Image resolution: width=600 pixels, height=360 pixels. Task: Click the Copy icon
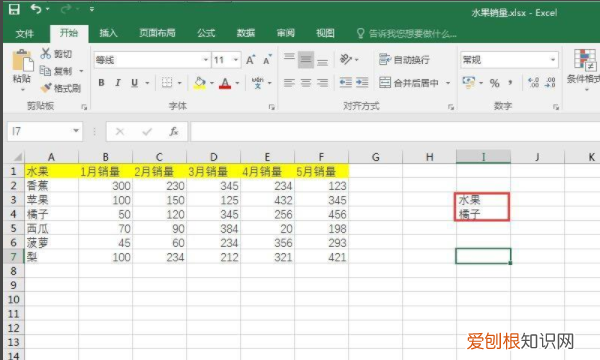[x=45, y=70]
